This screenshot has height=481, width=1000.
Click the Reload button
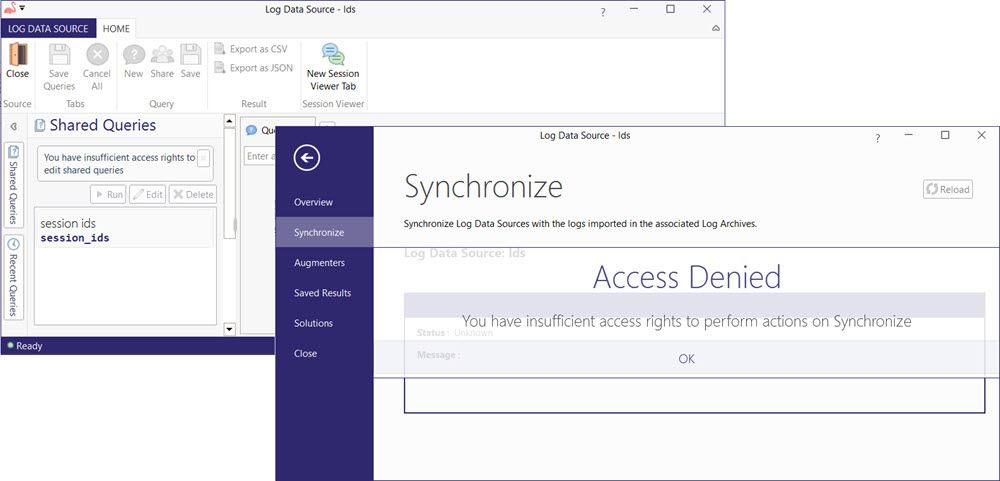[948, 189]
